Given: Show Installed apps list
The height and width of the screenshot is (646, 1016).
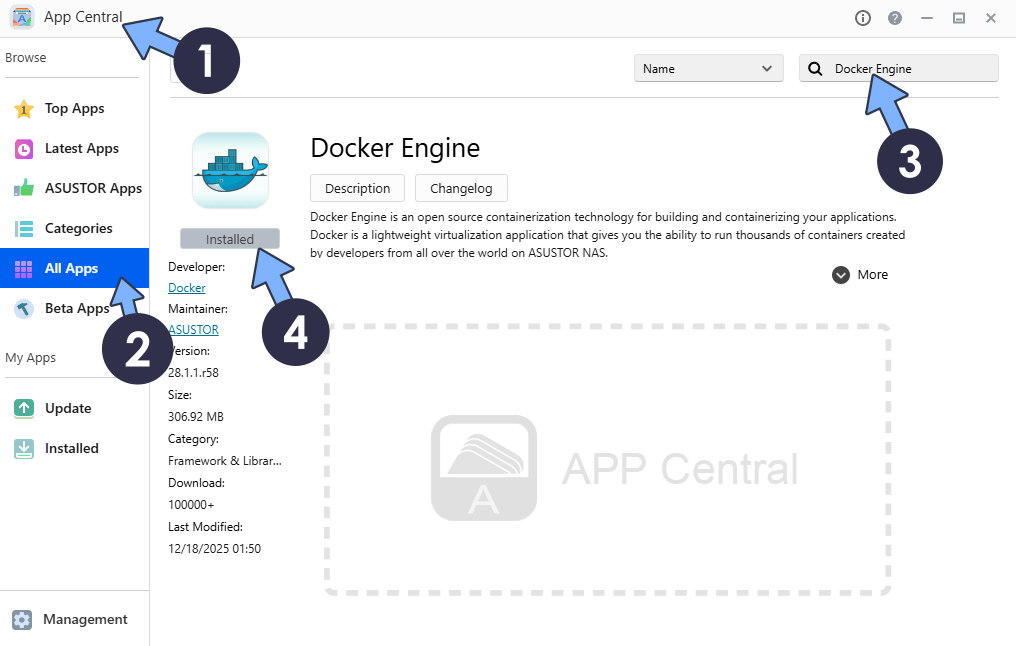Looking at the screenshot, I should click(x=71, y=448).
